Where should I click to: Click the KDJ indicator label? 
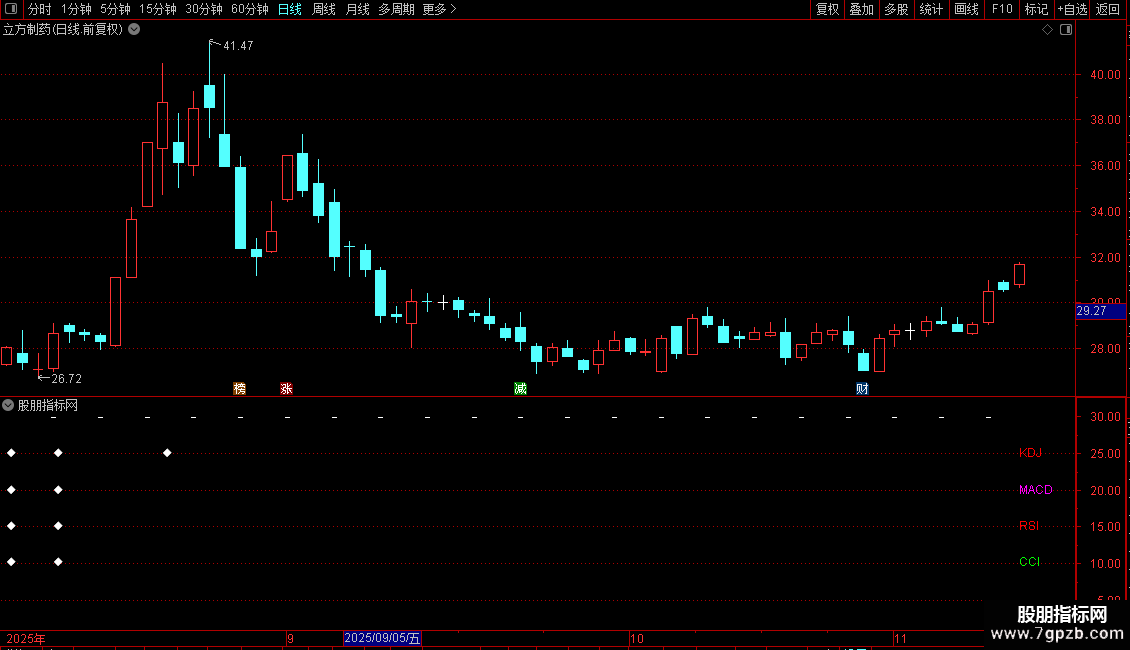point(1030,453)
